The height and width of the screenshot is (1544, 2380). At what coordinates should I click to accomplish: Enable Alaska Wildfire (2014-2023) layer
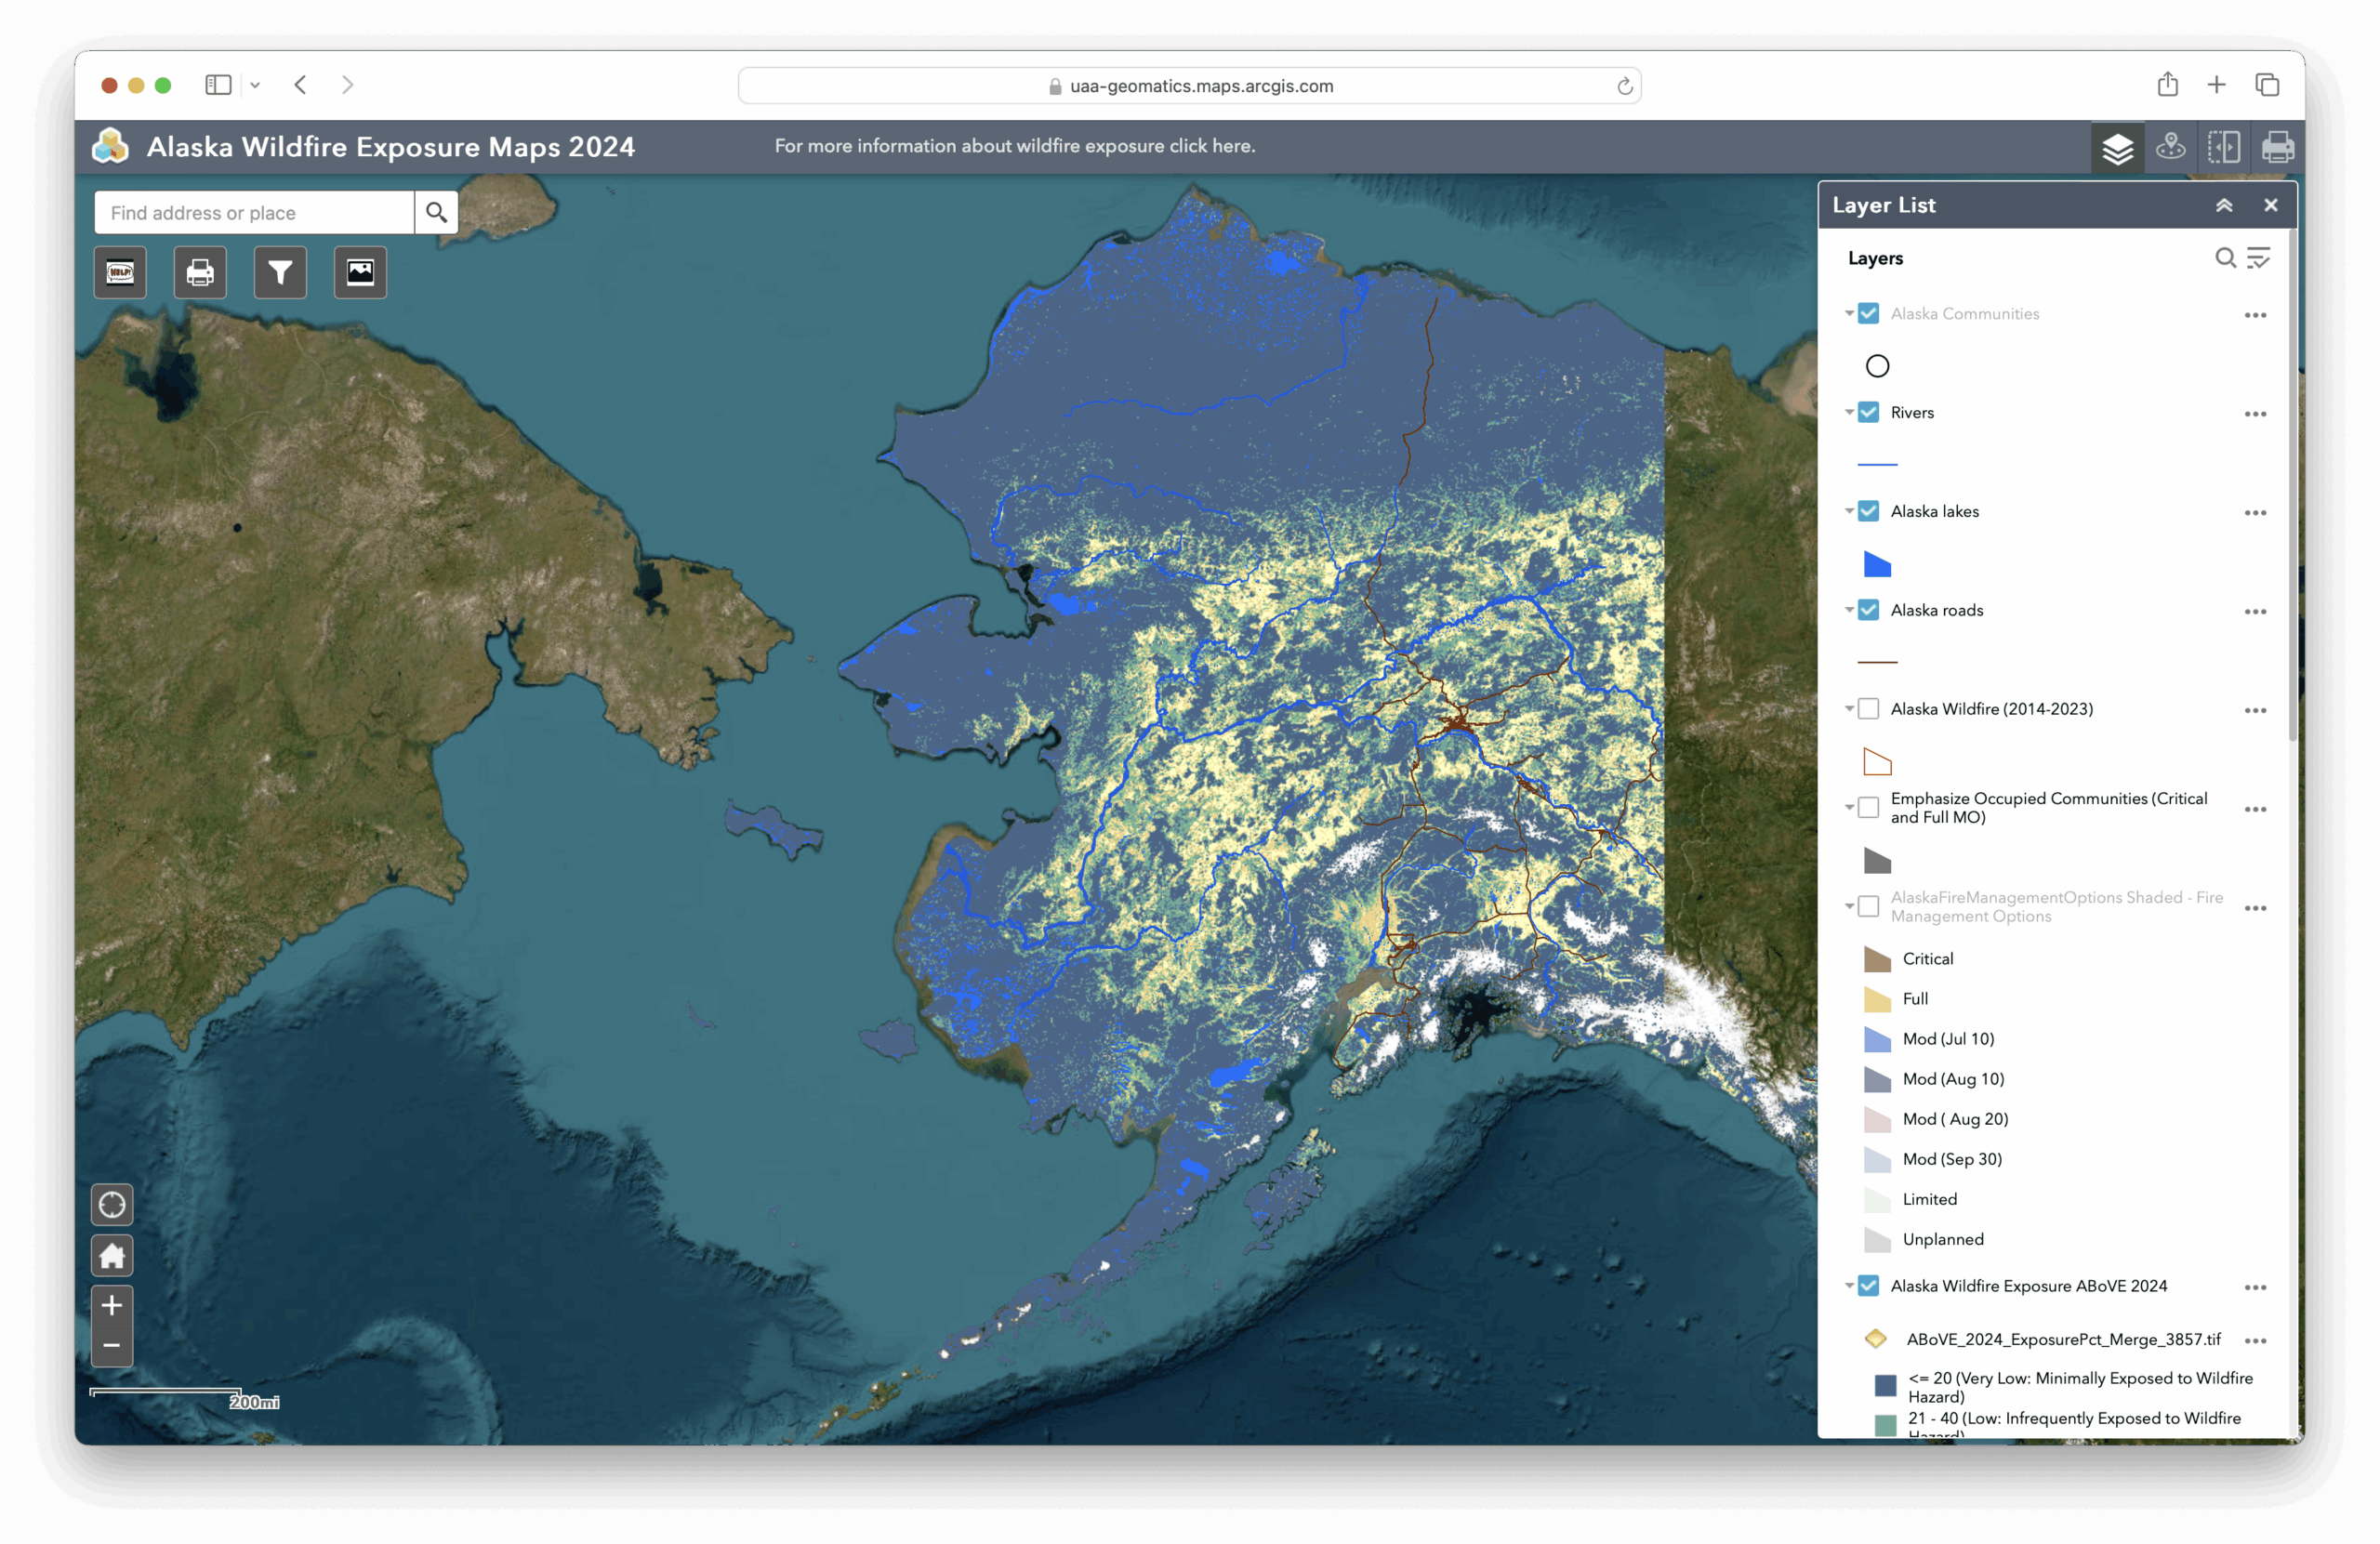pyautogui.click(x=1868, y=709)
